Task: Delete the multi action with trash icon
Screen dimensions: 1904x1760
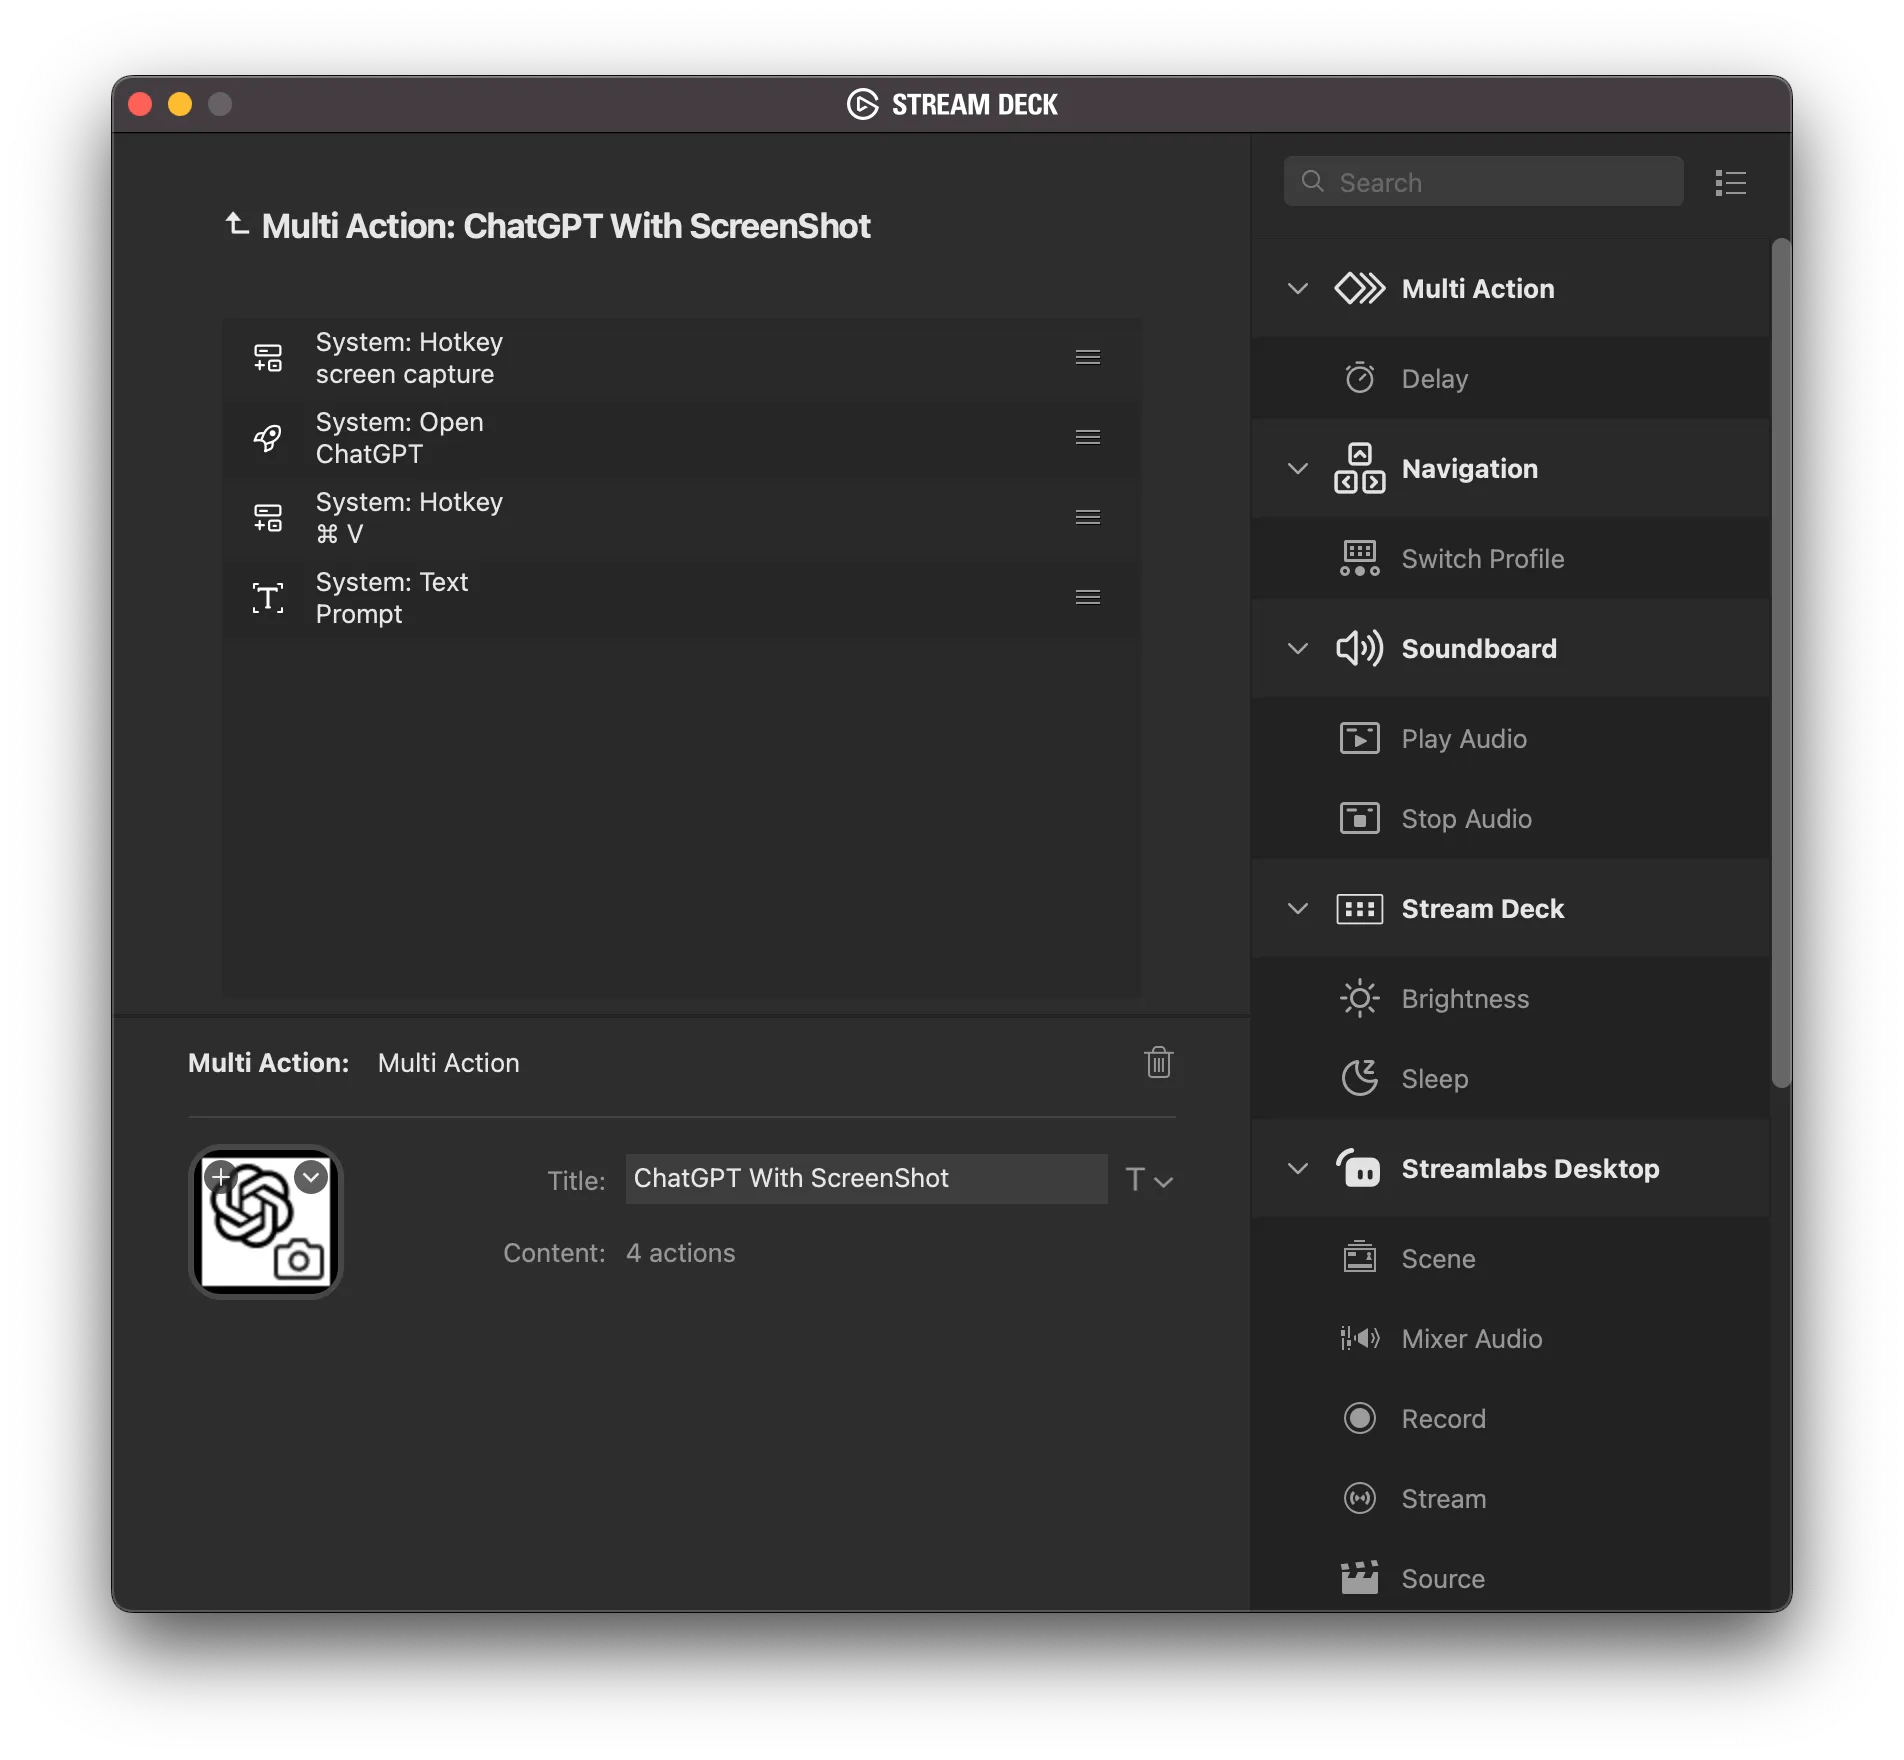Action: coord(1159,1062)
